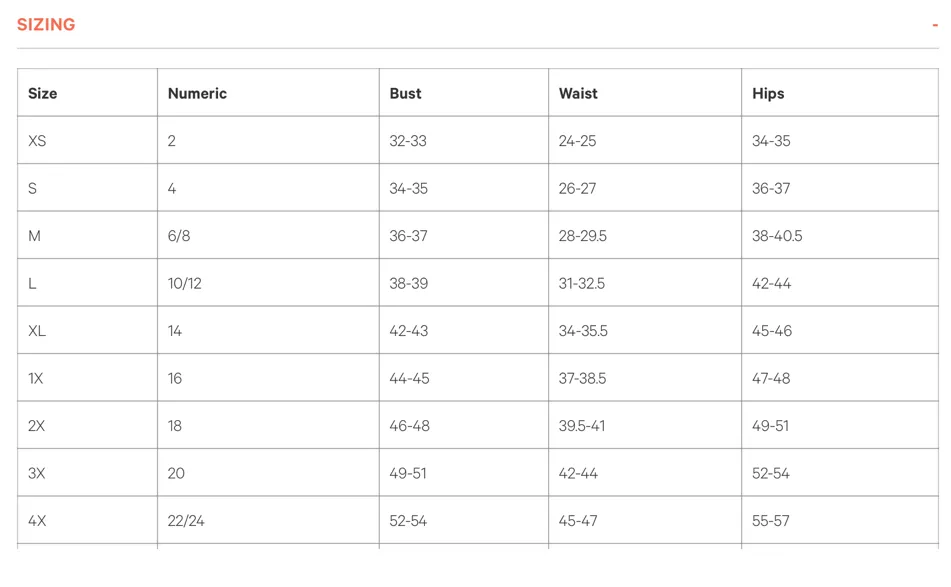Click the Waist column header
The image size is (951, 587).
[578, 93]
